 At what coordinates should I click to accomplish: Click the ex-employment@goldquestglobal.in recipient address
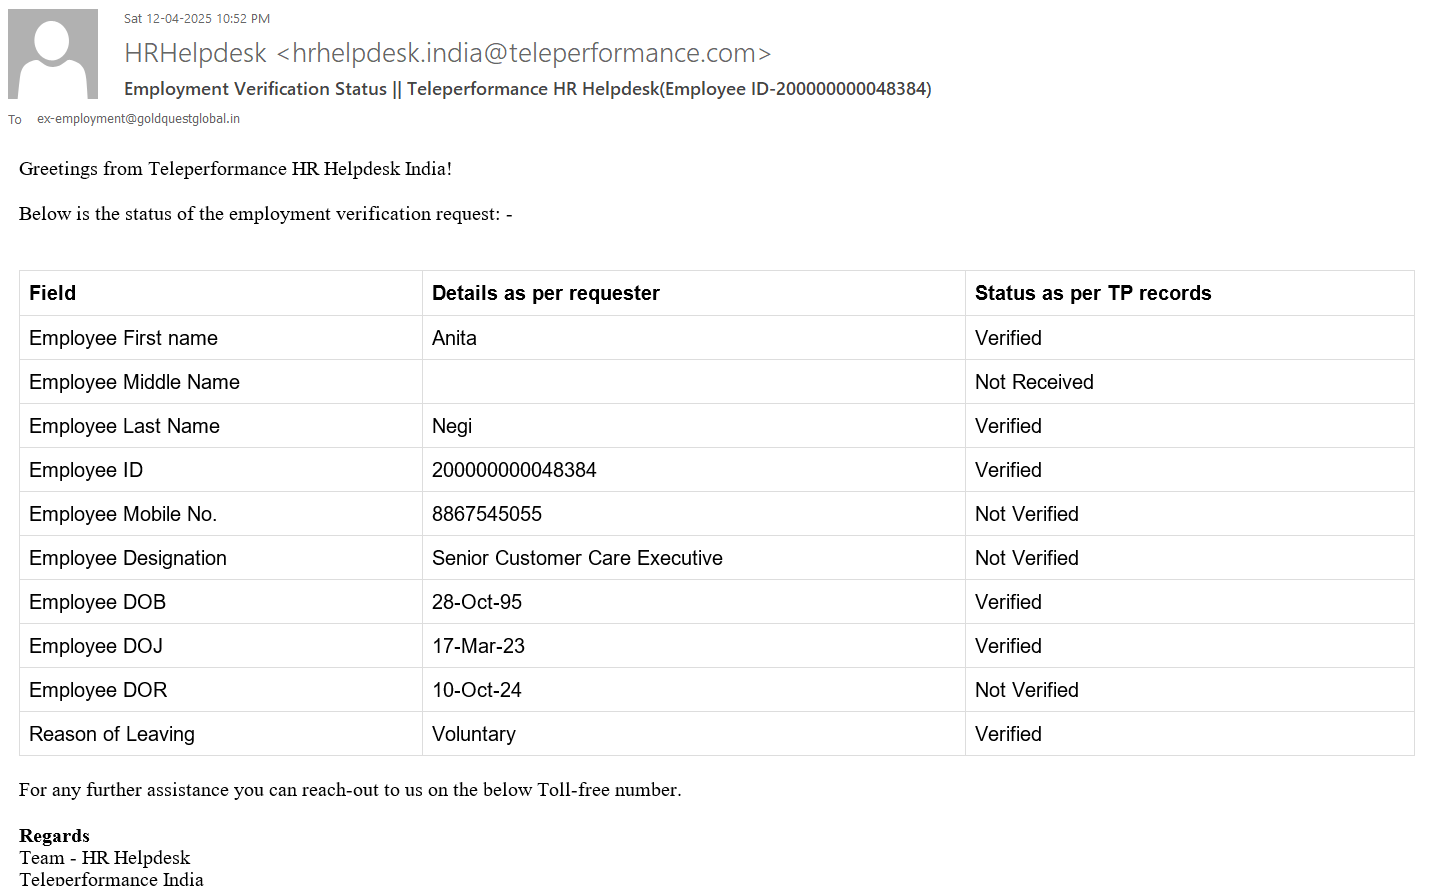click(138, 119)
